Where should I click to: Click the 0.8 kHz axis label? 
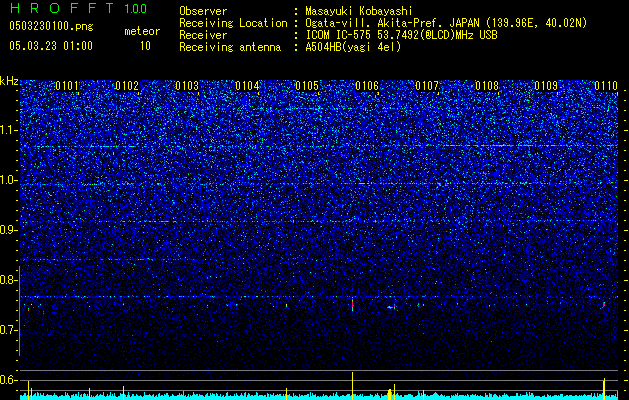[9, 280]
